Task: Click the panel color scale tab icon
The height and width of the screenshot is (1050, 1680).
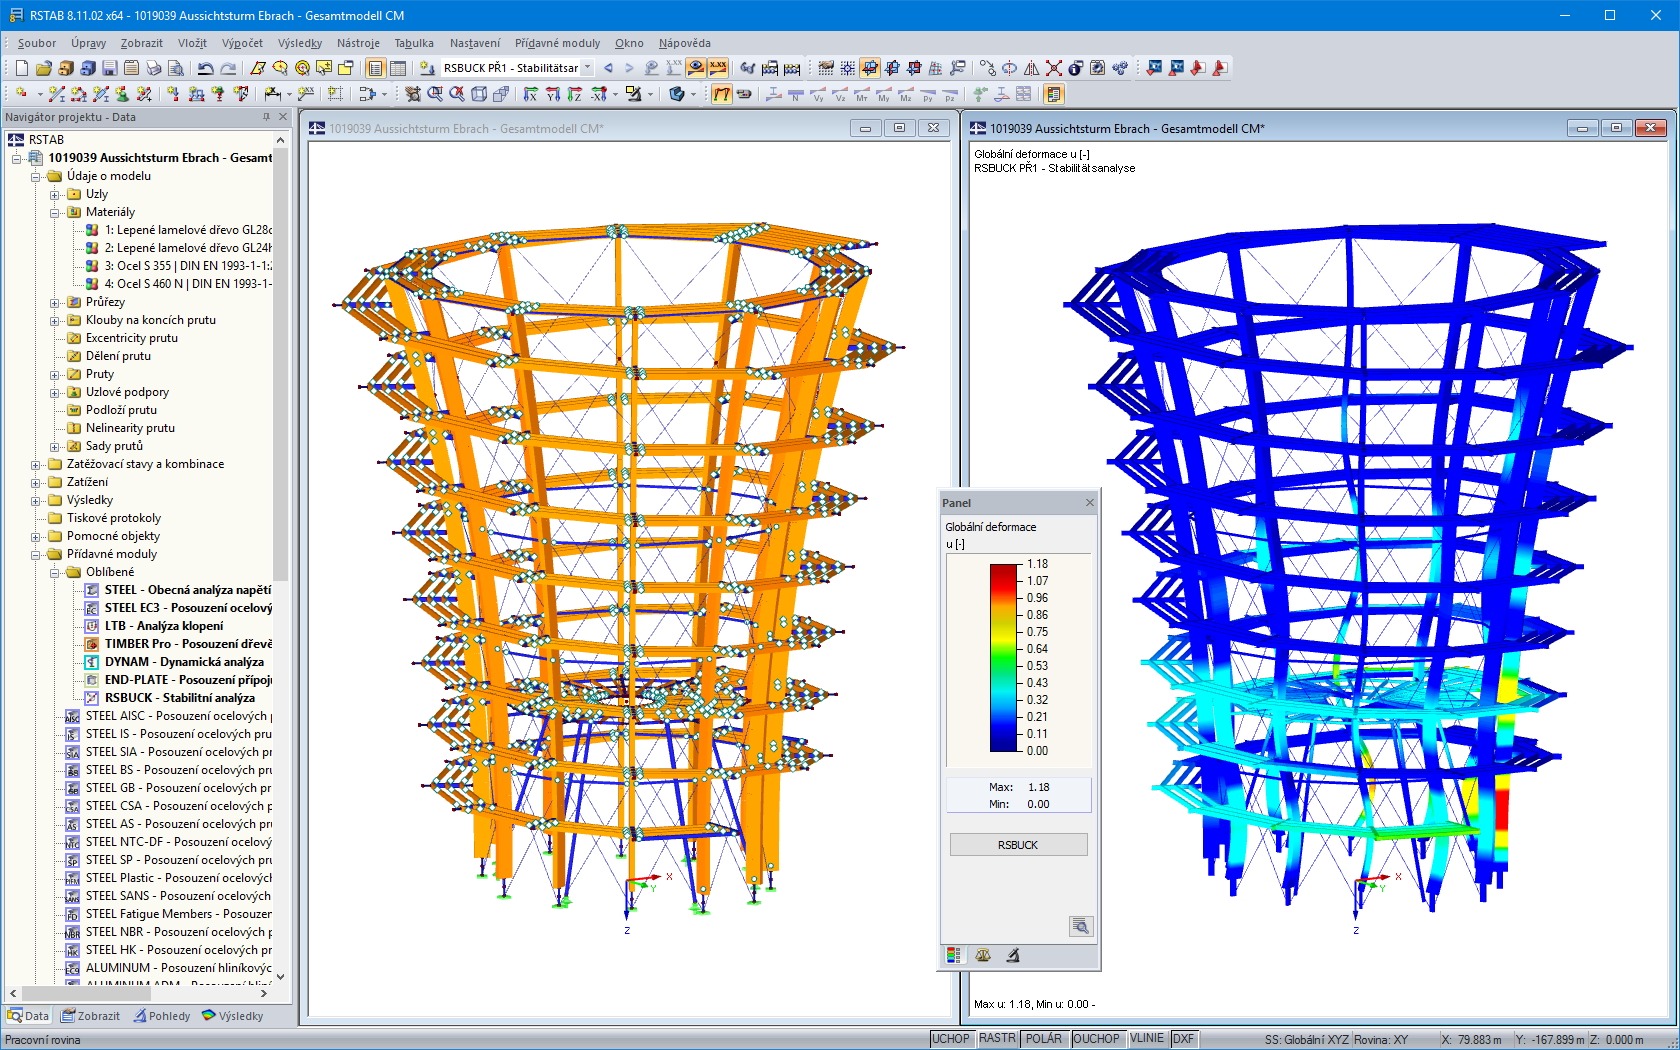Action: pos(953,955)
